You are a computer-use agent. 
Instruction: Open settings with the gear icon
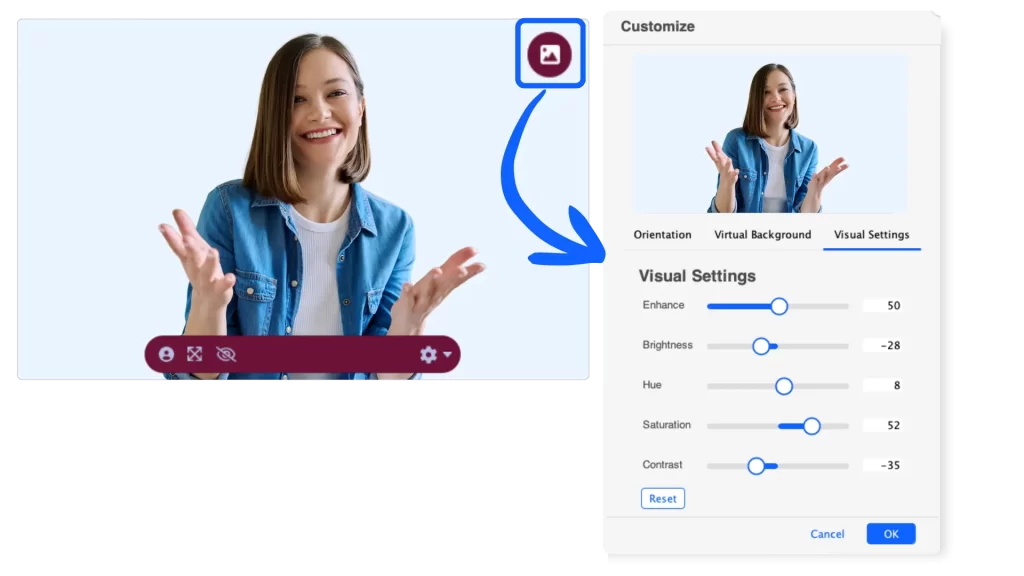[428, 354]
